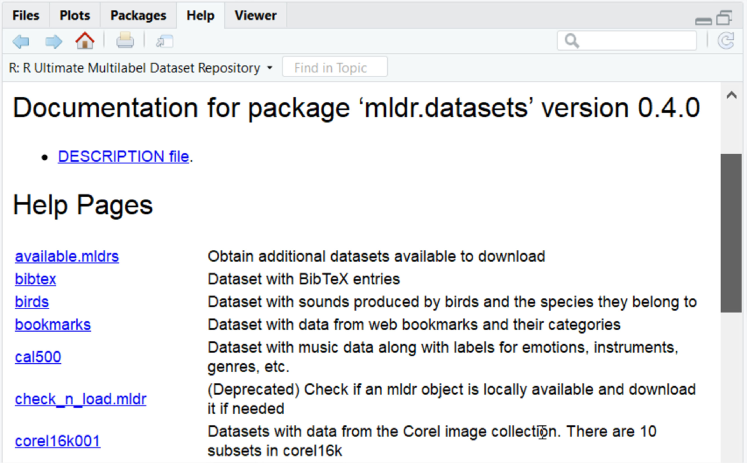Open the bibtex dataset help link
Screen dimensions: 747x463
[x=35, y=279]
